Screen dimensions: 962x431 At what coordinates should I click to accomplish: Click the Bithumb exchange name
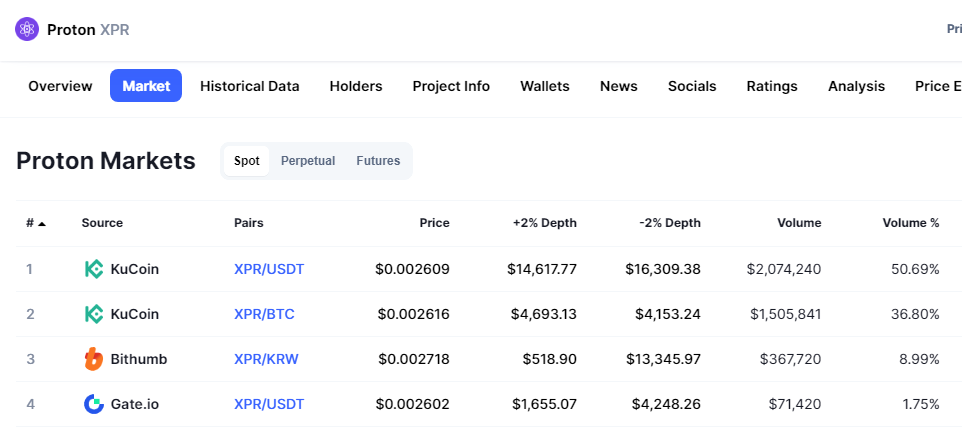pyautogui.click(x=139, y=359)
